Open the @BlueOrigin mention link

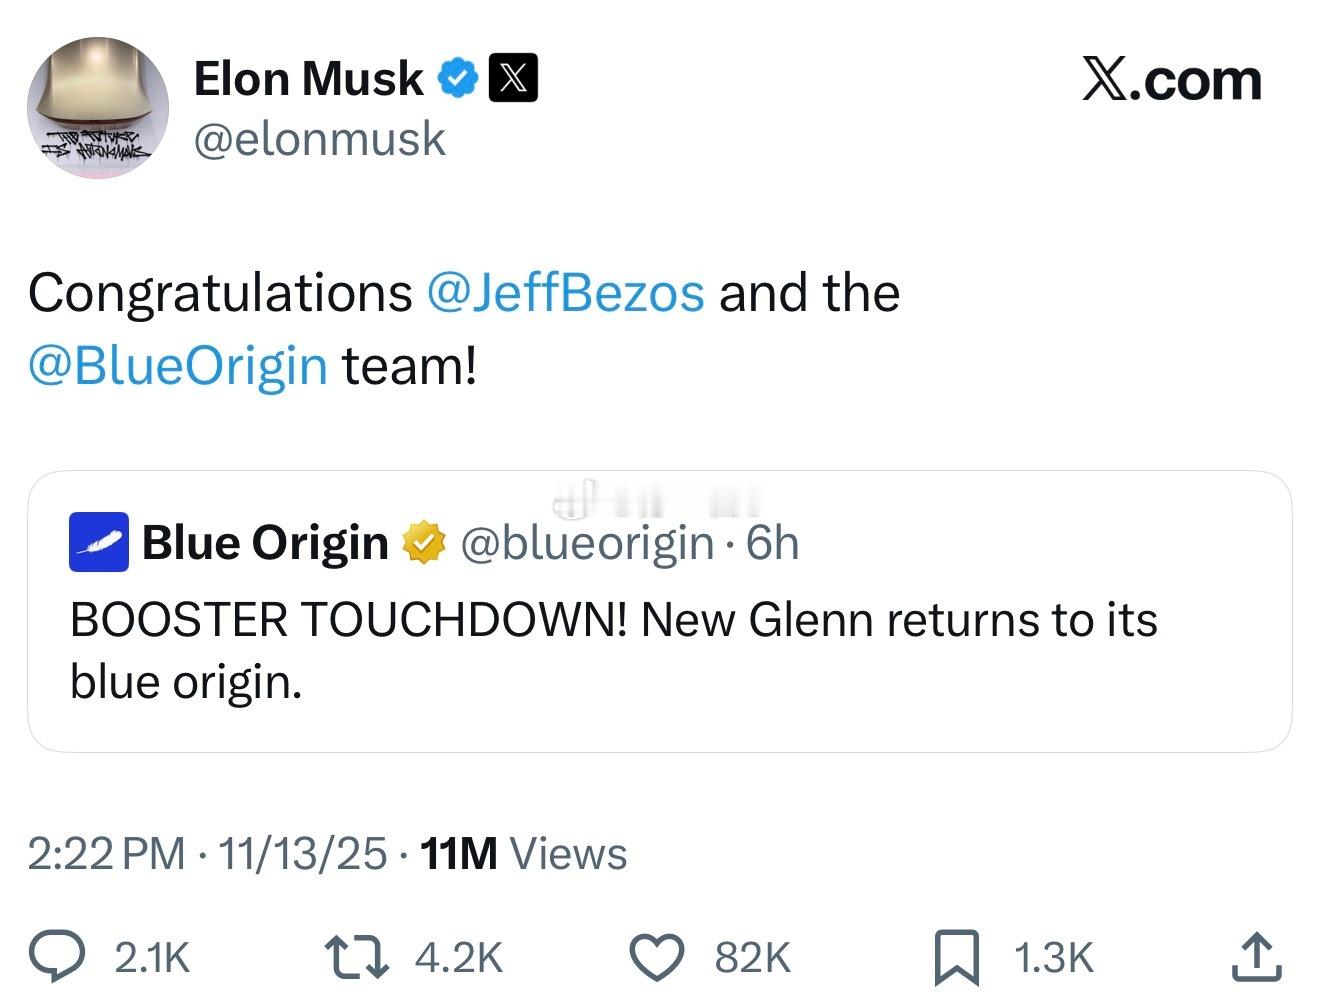178,366
